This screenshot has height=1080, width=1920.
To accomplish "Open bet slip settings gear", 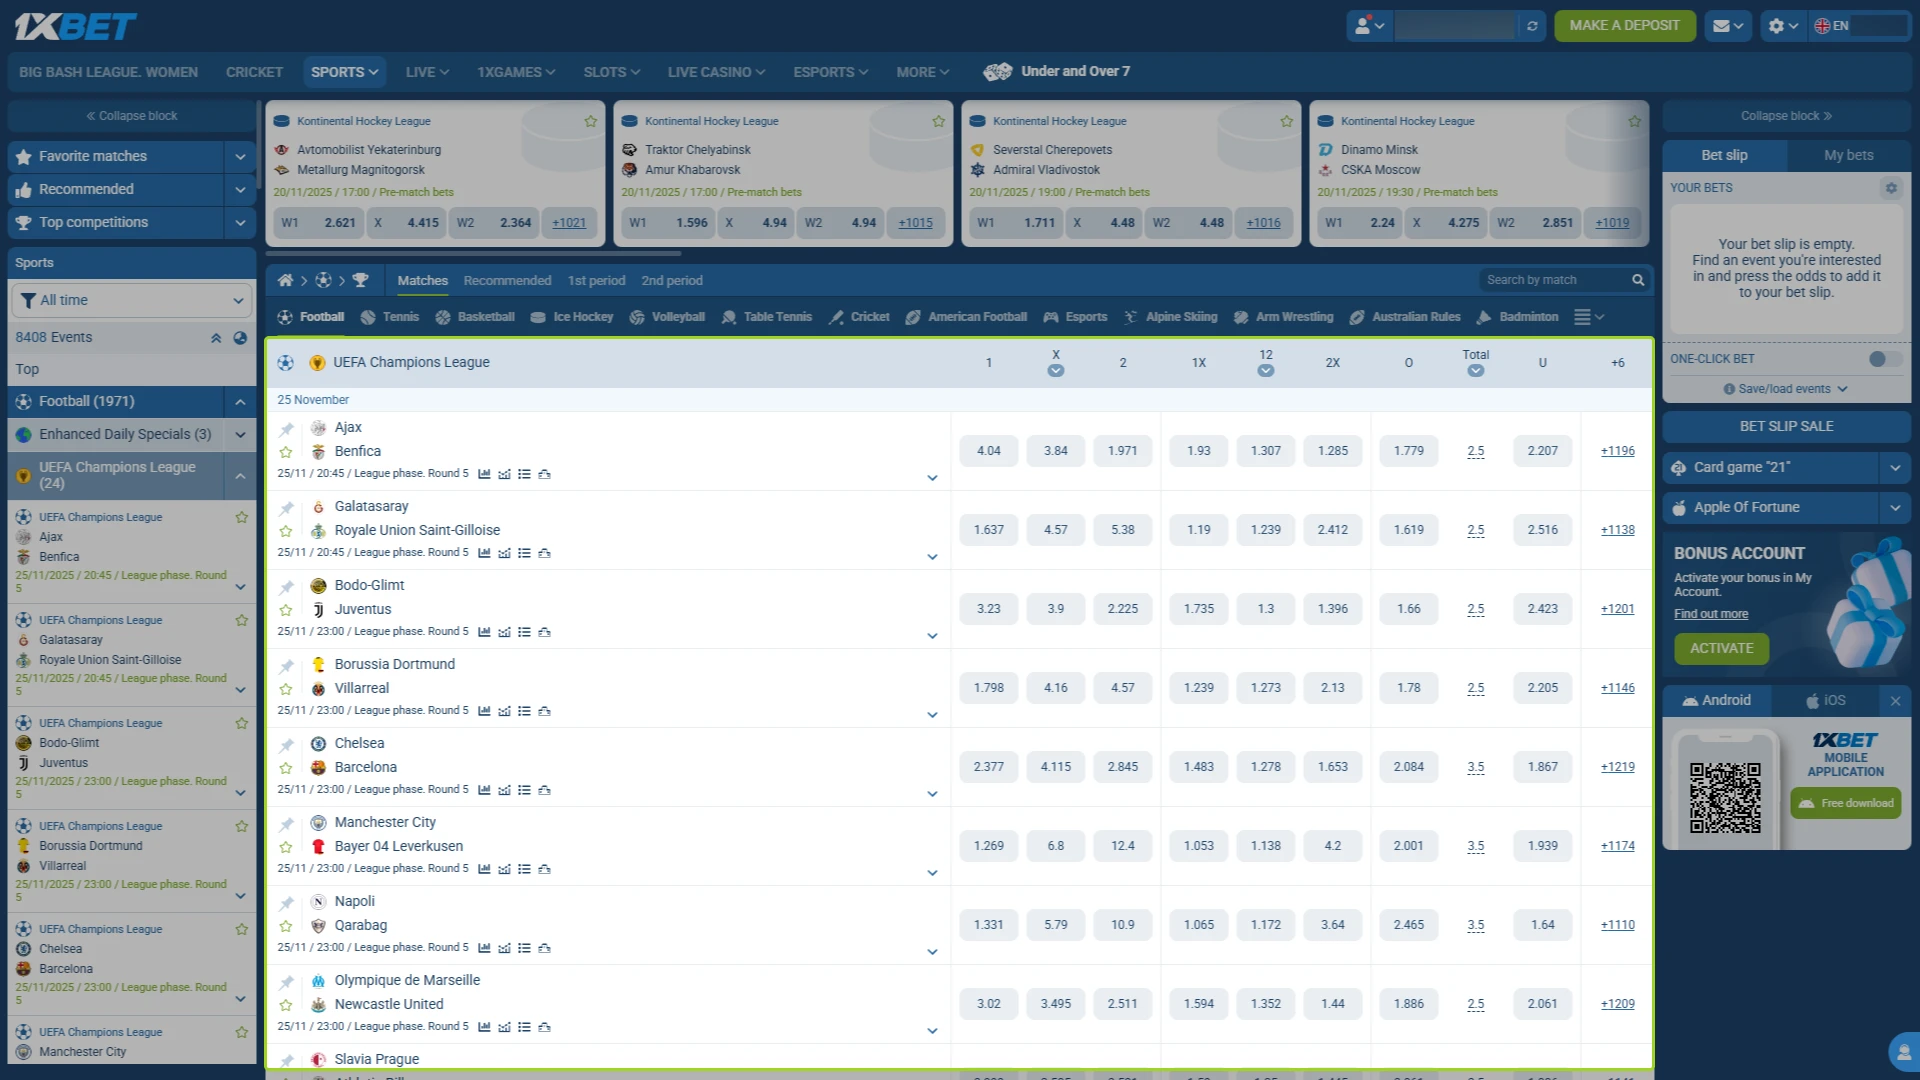I will click(1890, 188).
